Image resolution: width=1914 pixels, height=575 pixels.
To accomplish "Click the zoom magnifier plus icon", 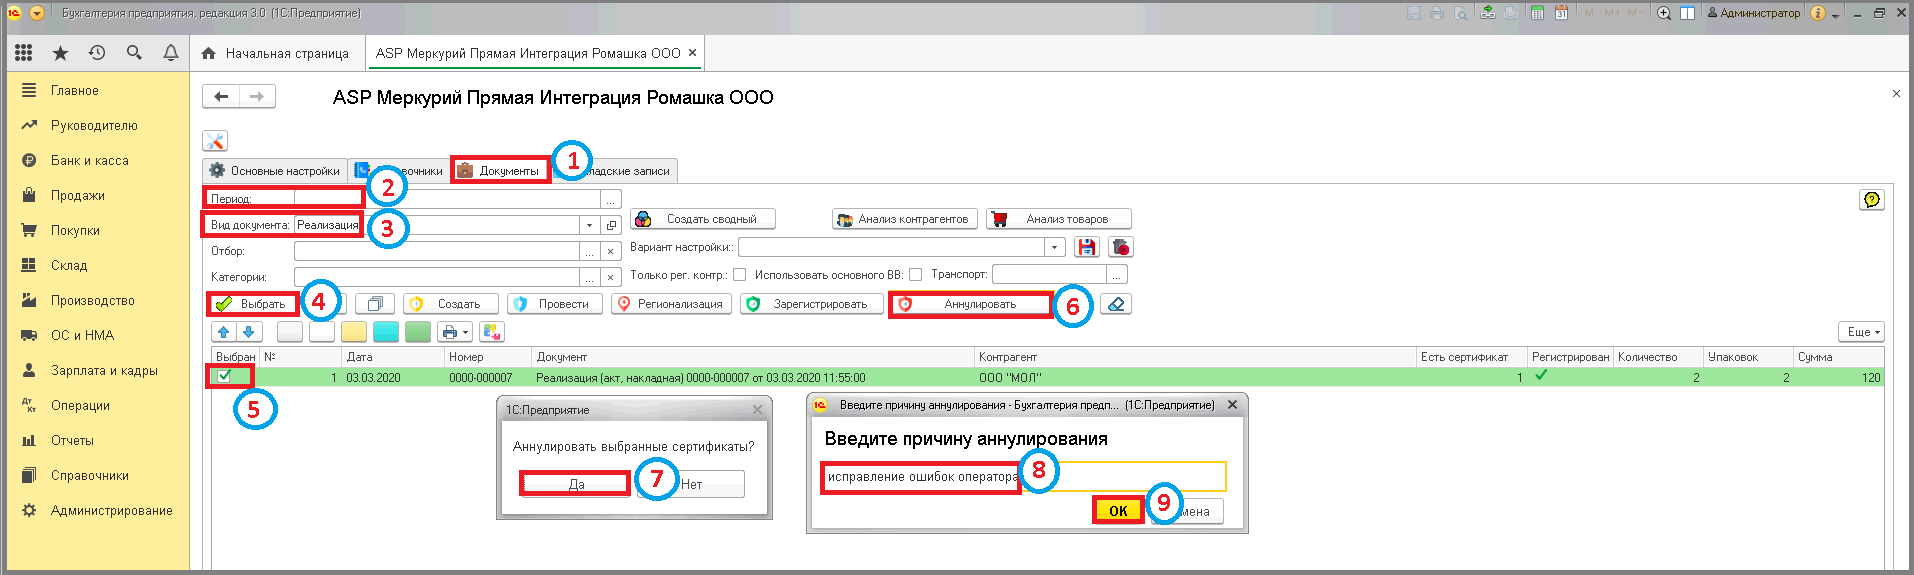I will [1664, 13].
